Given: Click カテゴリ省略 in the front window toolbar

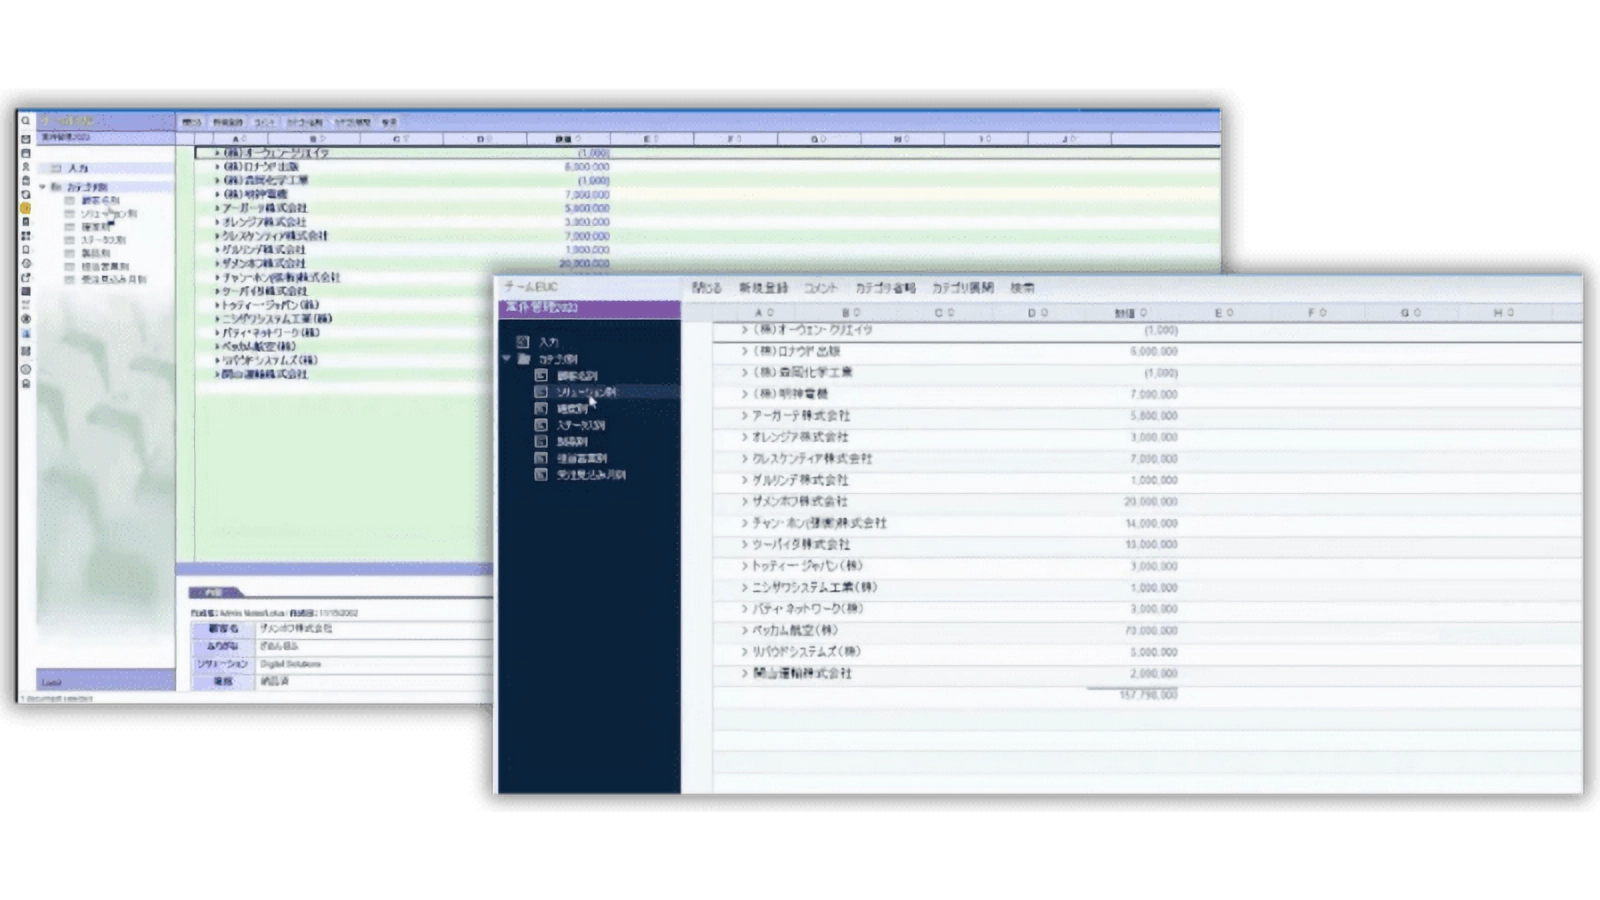Looking at the screenshot, I should 885,288.
